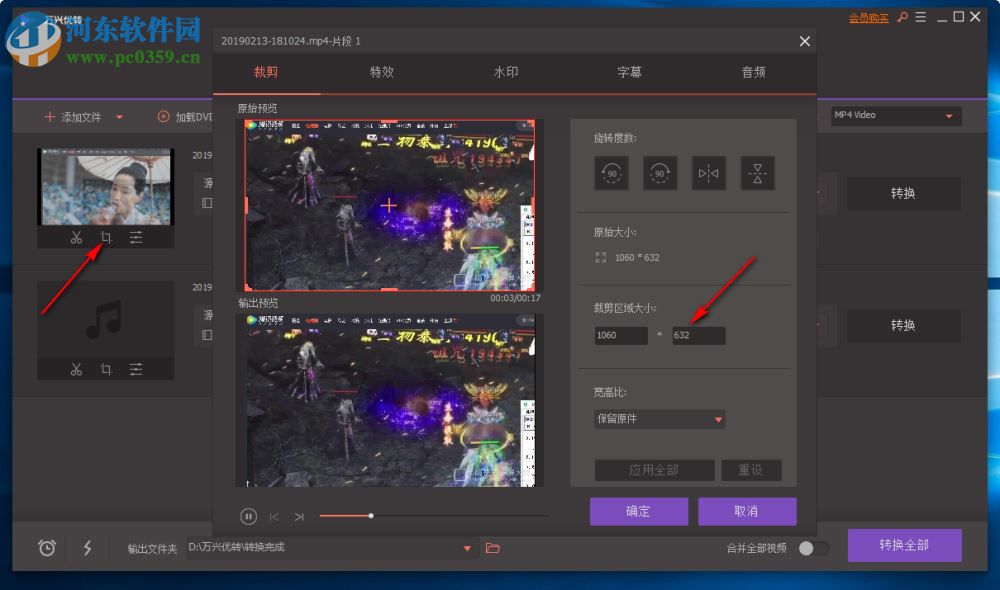Click the 确定 confirm button
This screenshot has height=590, width=1000.
click(639, 511)
